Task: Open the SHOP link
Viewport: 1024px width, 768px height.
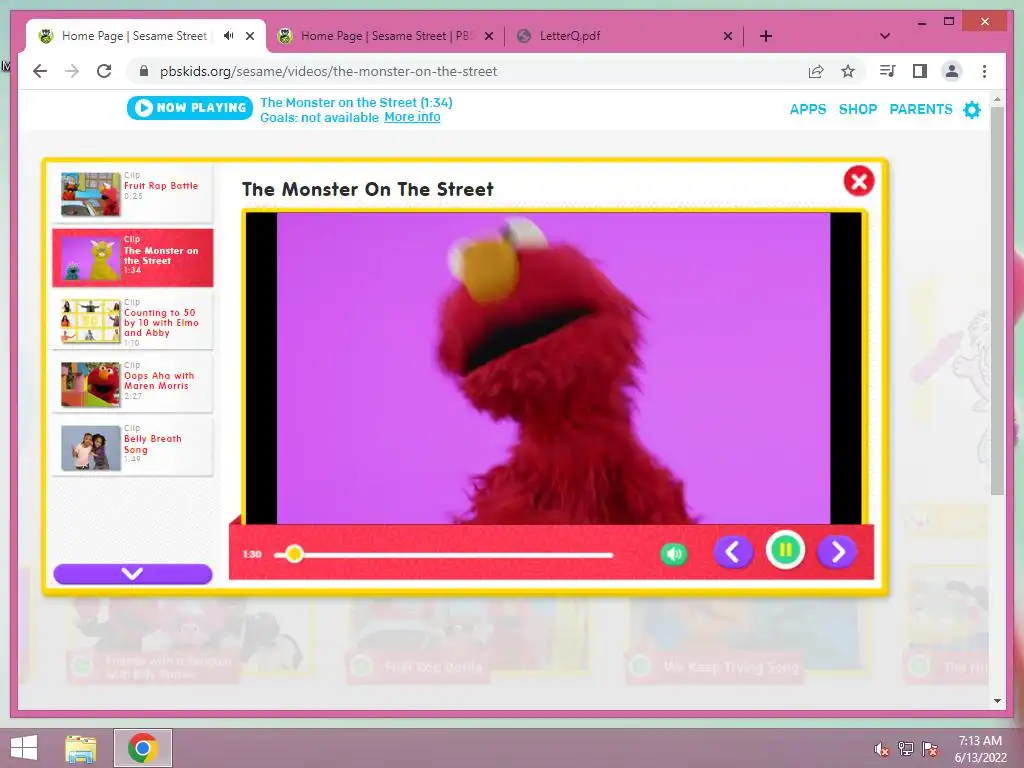Action: point(857,109)
